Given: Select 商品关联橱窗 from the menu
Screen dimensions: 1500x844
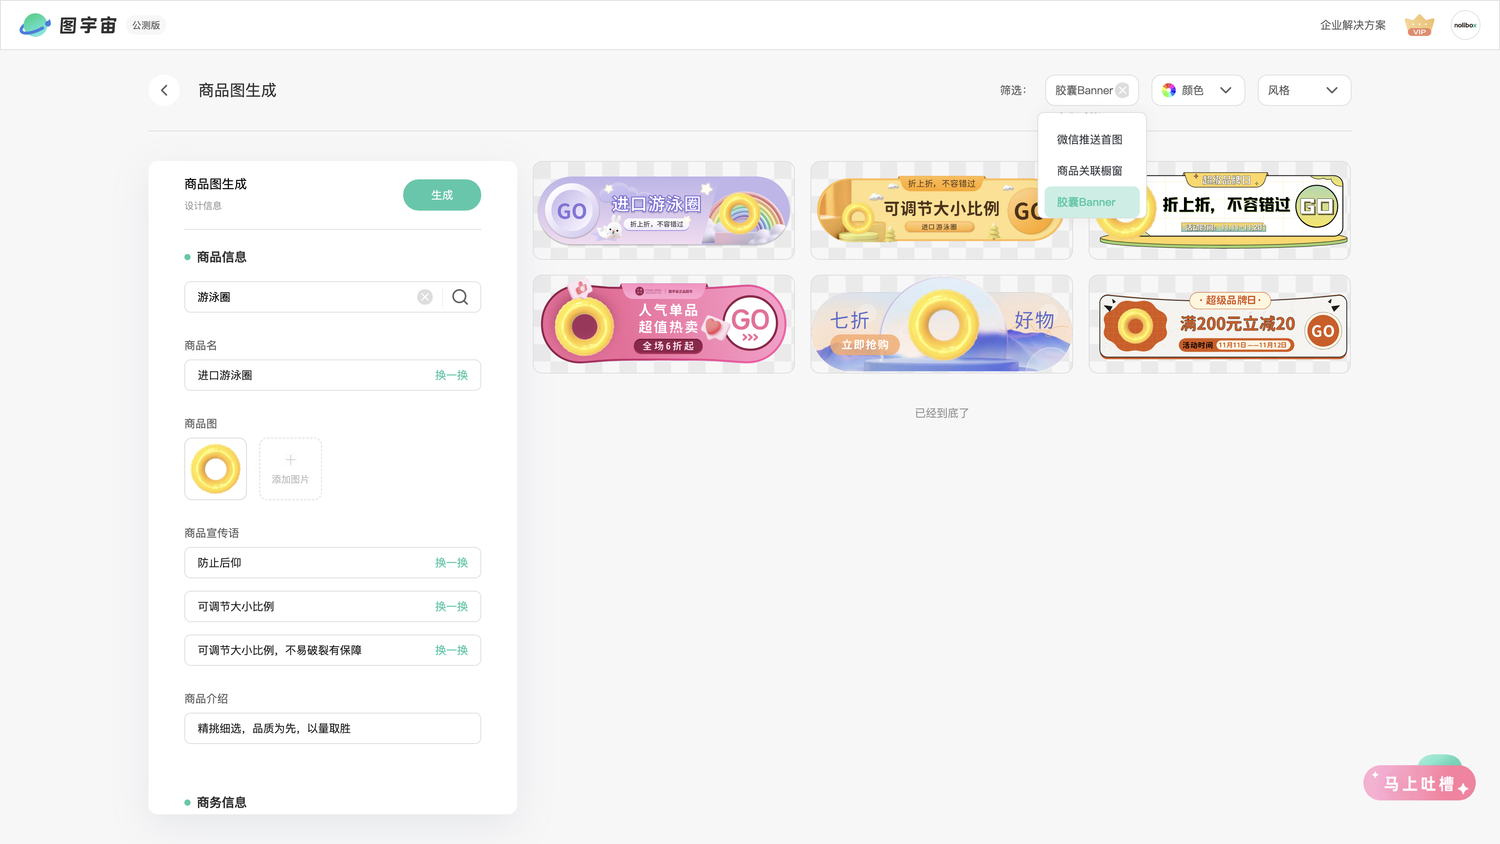Looking at the screenshot, I should (x=1091, y=171).
